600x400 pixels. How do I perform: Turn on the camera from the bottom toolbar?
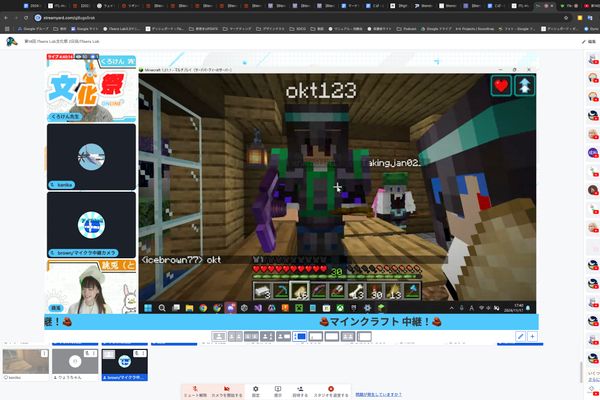tap(227, 391)
